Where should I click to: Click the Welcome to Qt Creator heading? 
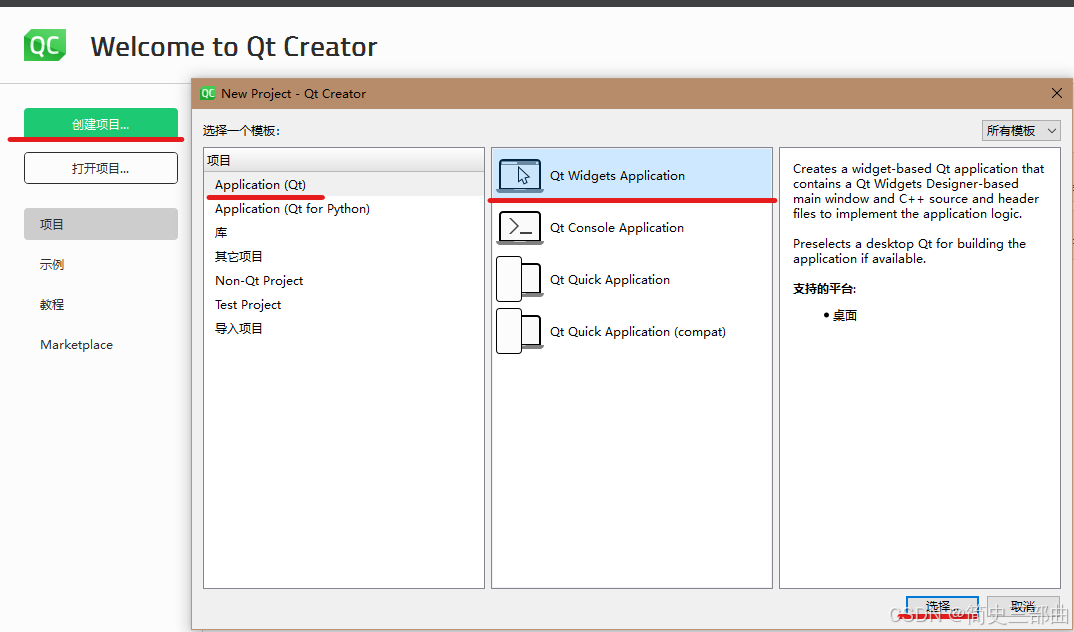(x=234, y=47)
